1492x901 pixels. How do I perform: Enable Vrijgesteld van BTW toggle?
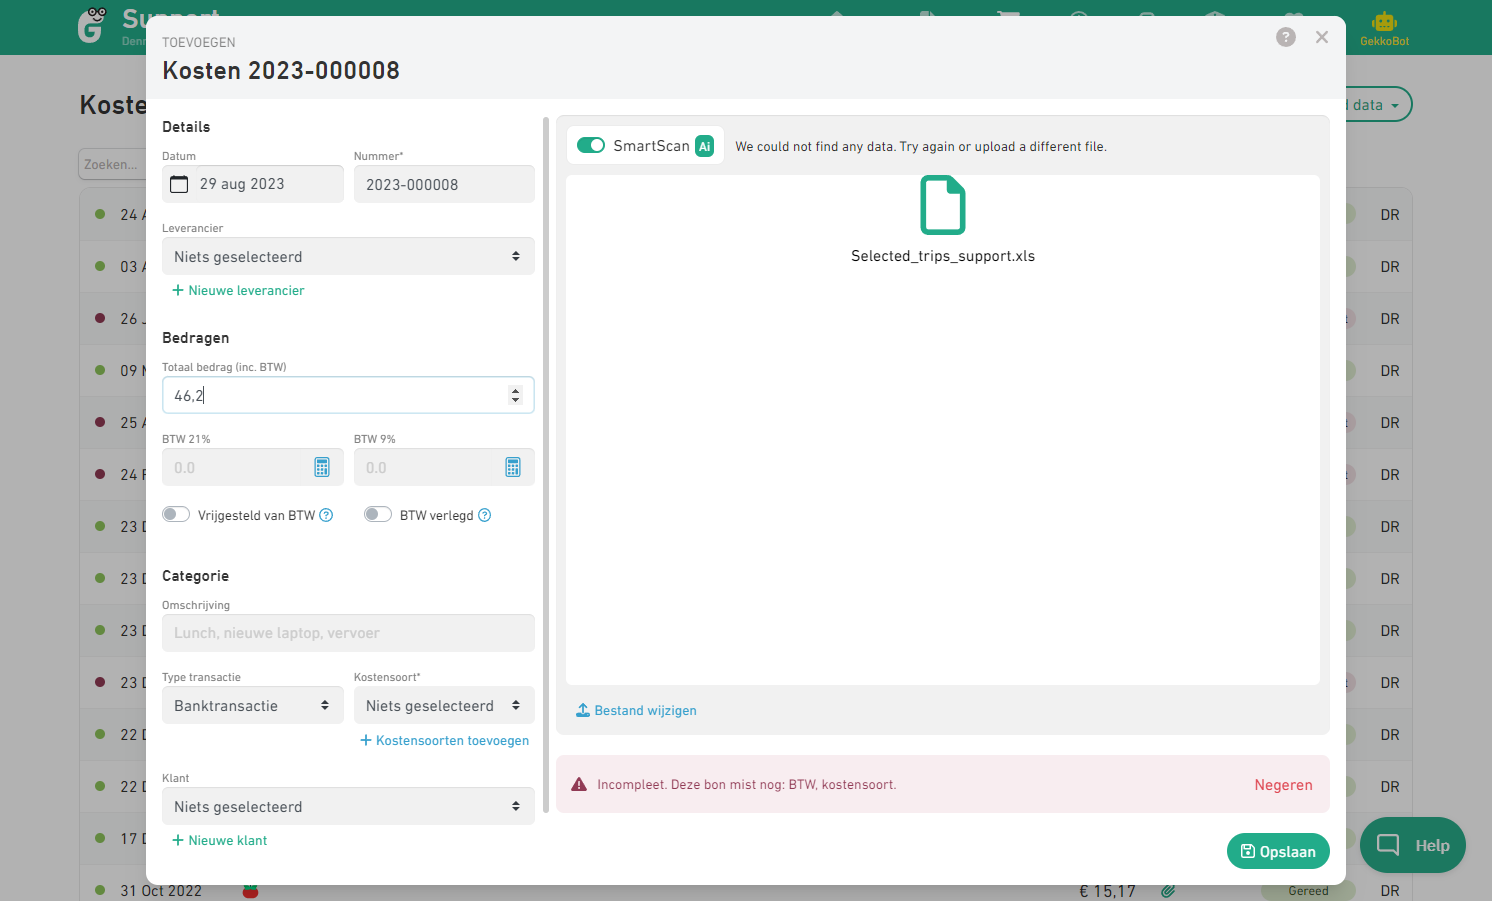(x=176, y=514)
